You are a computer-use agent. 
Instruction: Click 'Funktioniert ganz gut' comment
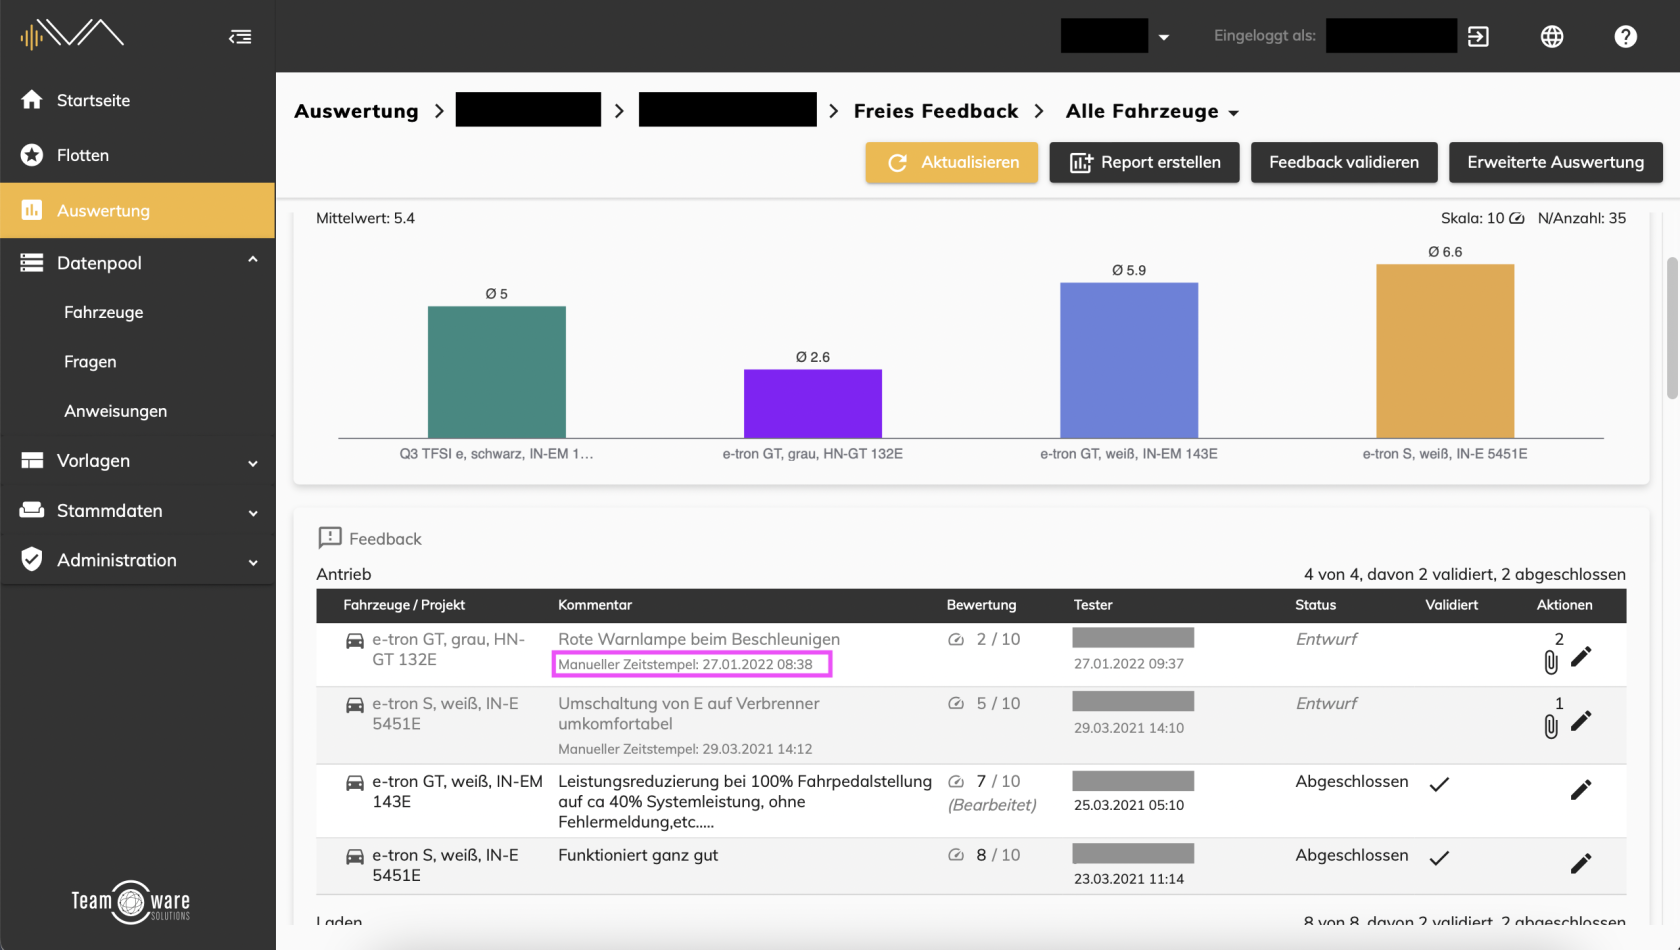pyautogui.click(x=638, y=855)
